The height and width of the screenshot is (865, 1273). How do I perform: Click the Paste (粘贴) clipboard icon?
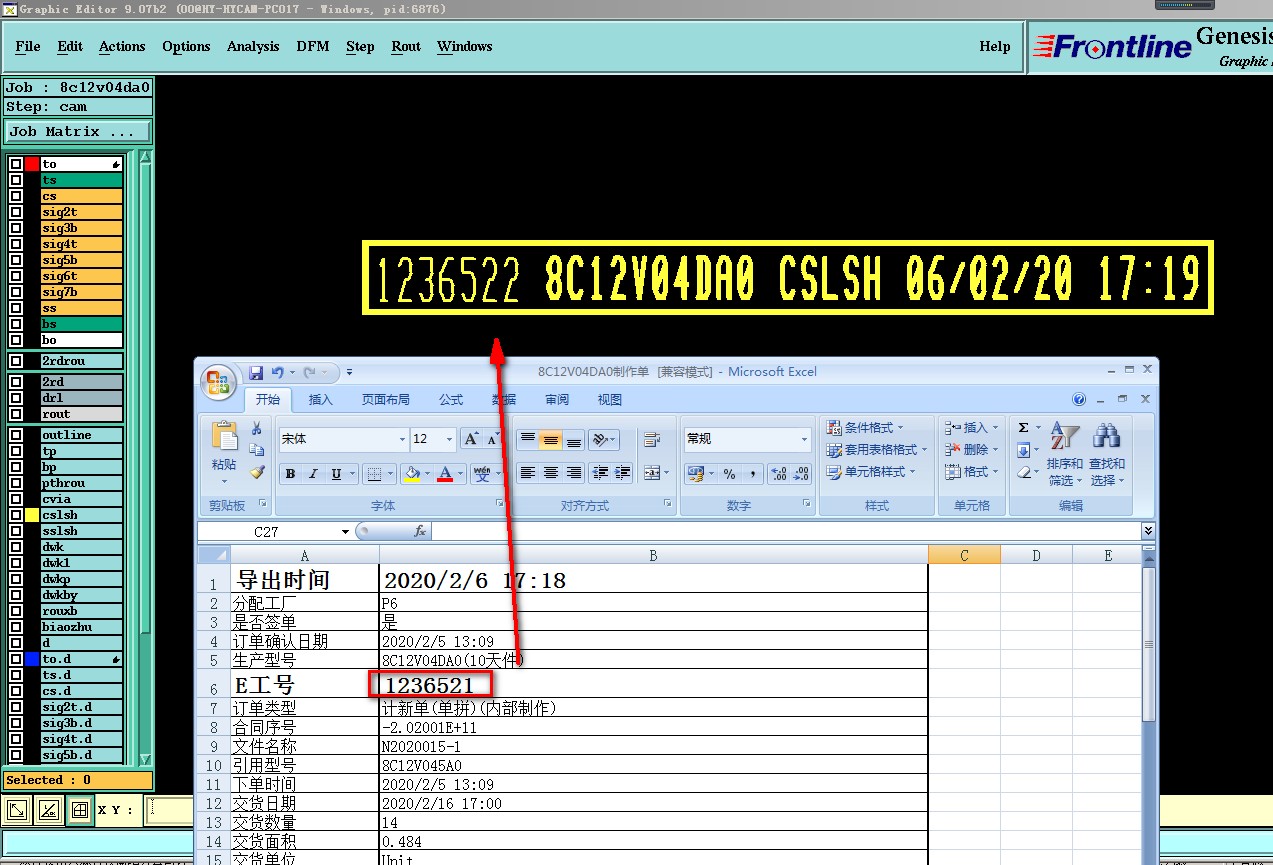(224, 436)
